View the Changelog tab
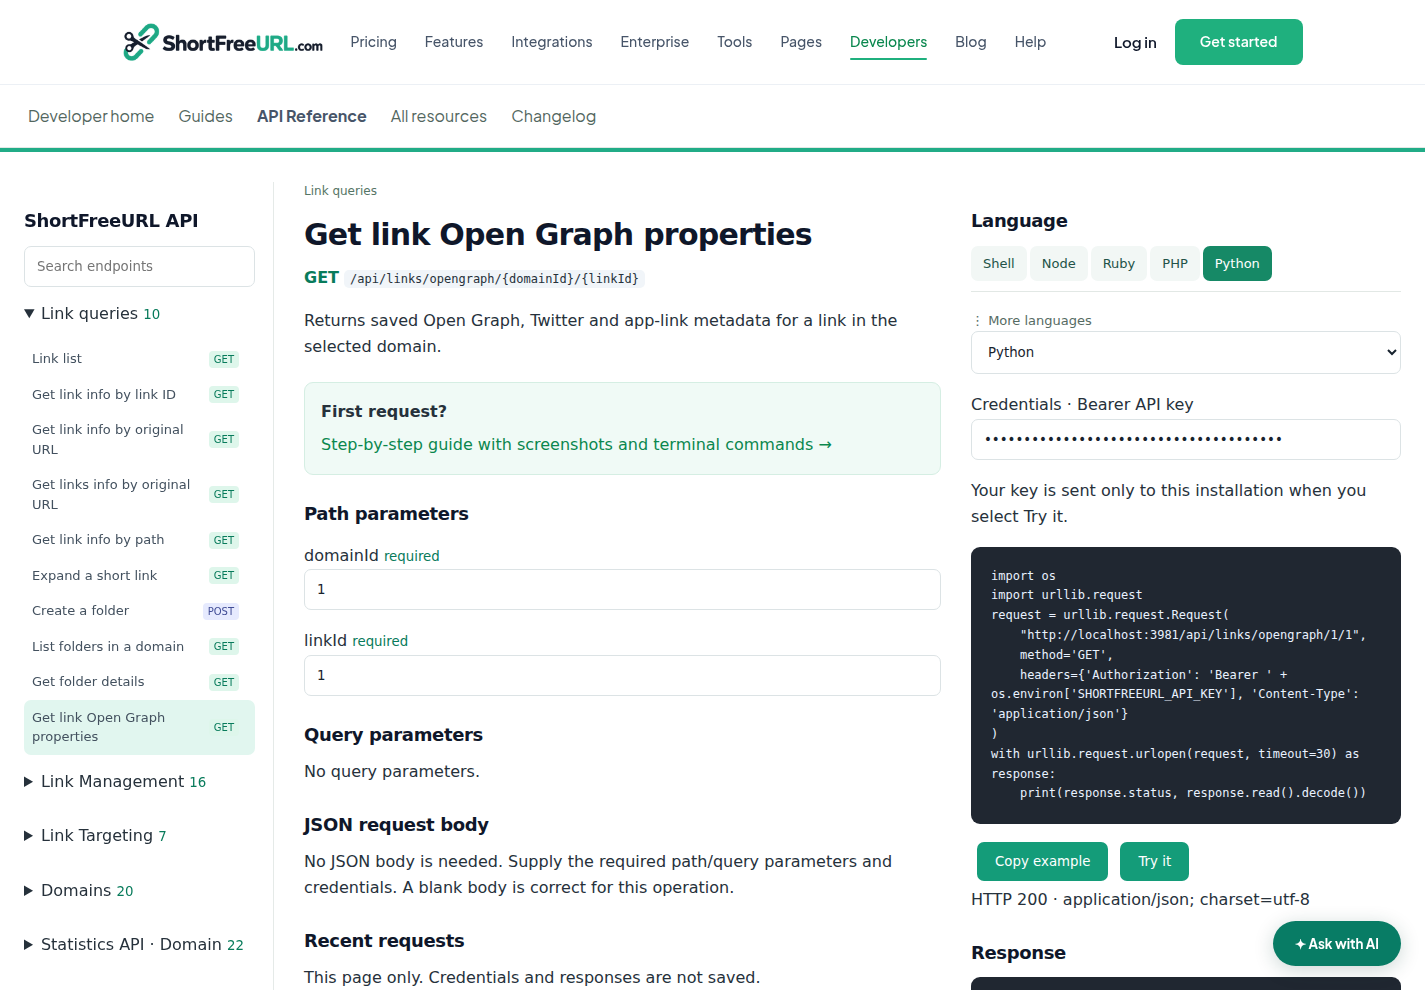1425x990 pixels. (x=554, y=116)
